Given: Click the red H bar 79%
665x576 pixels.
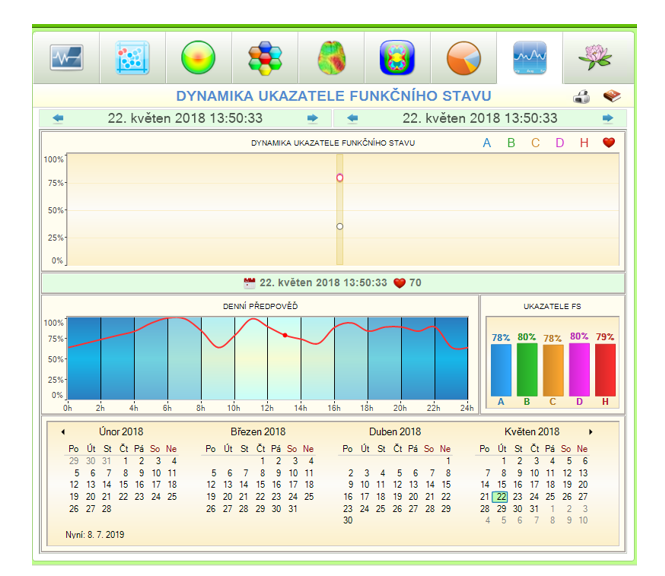Looking at the screenshot, I should pos(605,370).
